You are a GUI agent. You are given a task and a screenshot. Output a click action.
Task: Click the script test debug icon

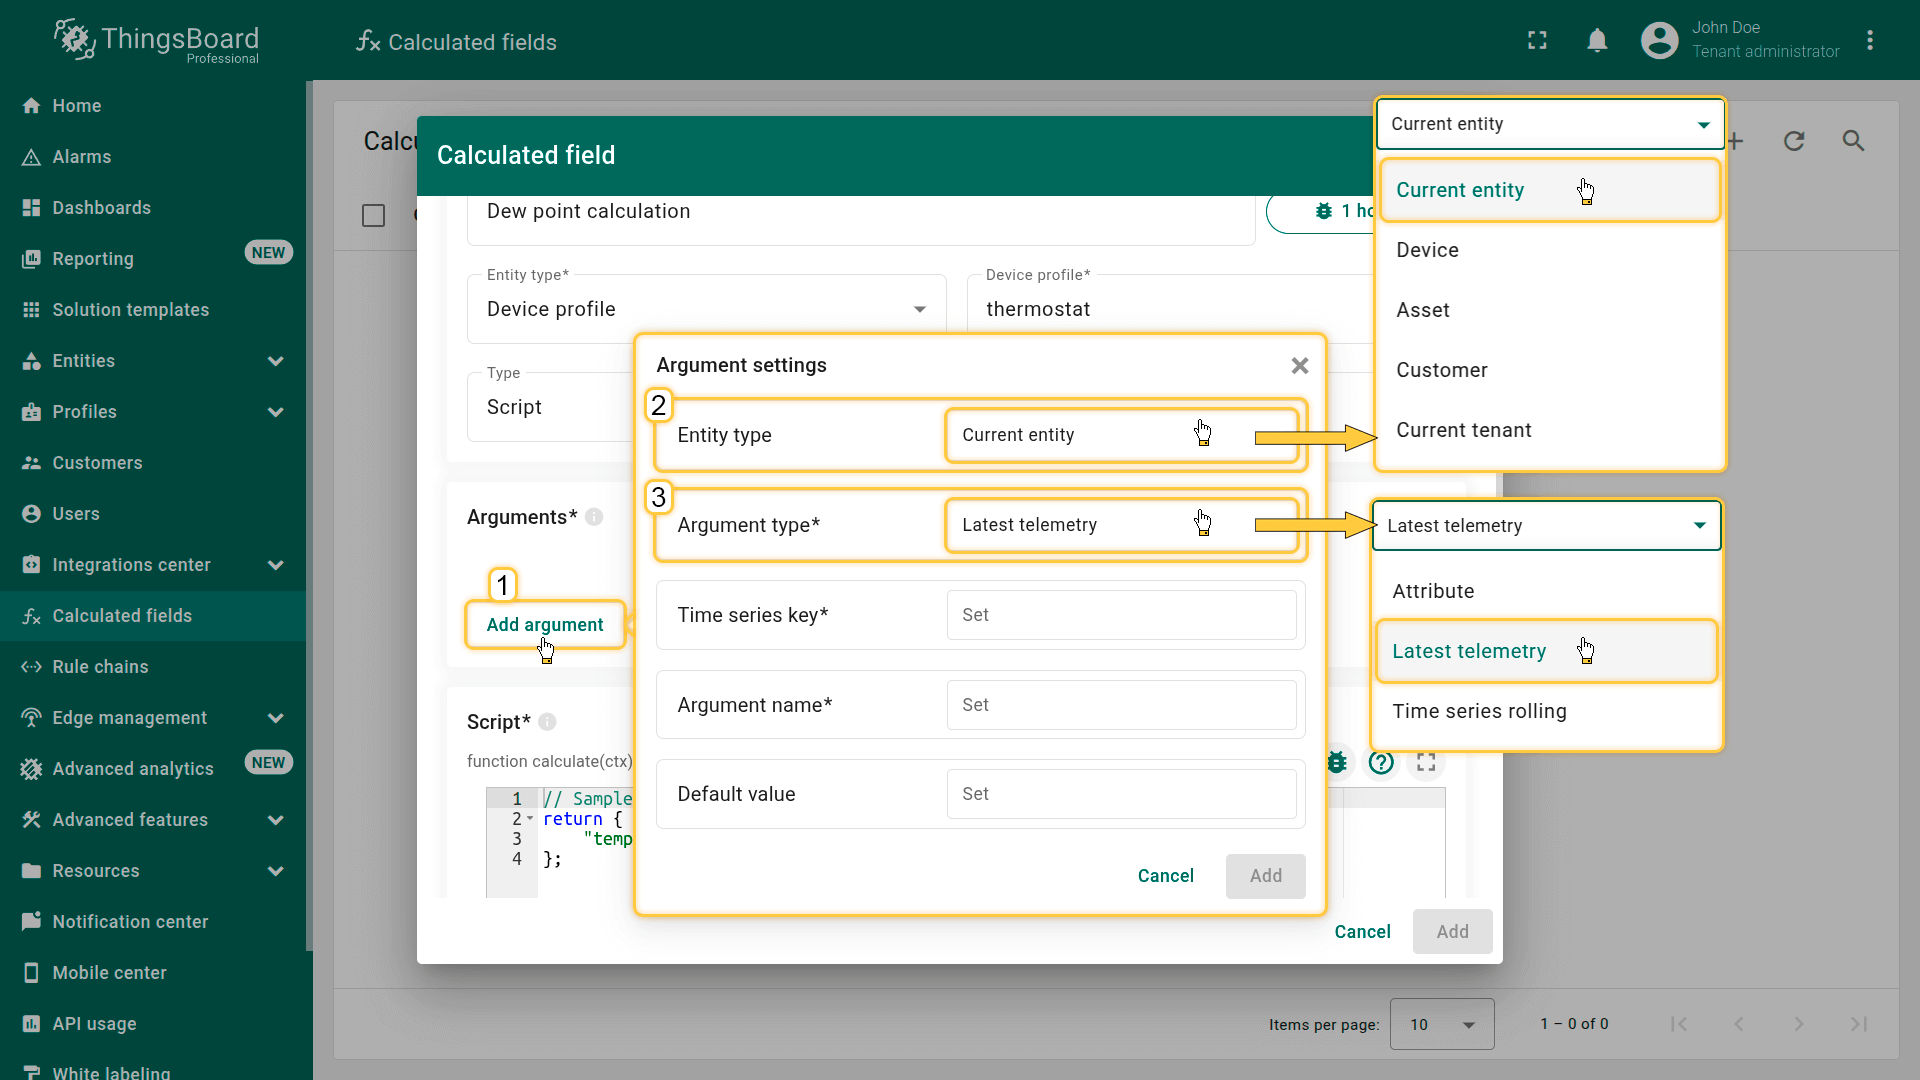click(x=1337, y=763)
